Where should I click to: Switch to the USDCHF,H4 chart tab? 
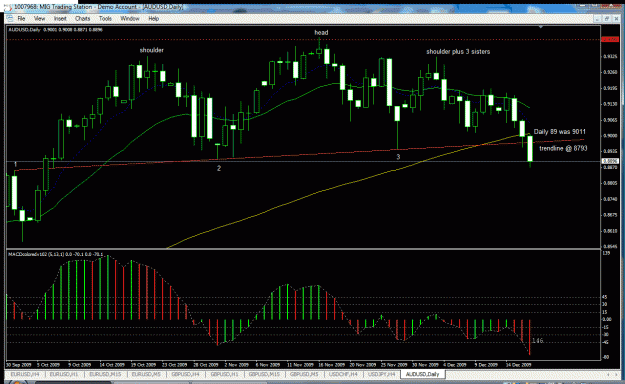coord(343,374)
